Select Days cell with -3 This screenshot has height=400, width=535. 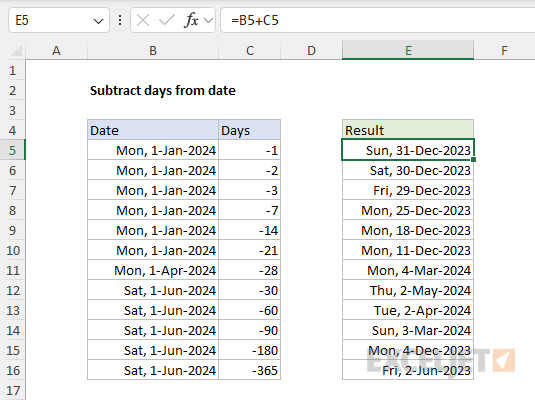250,190
